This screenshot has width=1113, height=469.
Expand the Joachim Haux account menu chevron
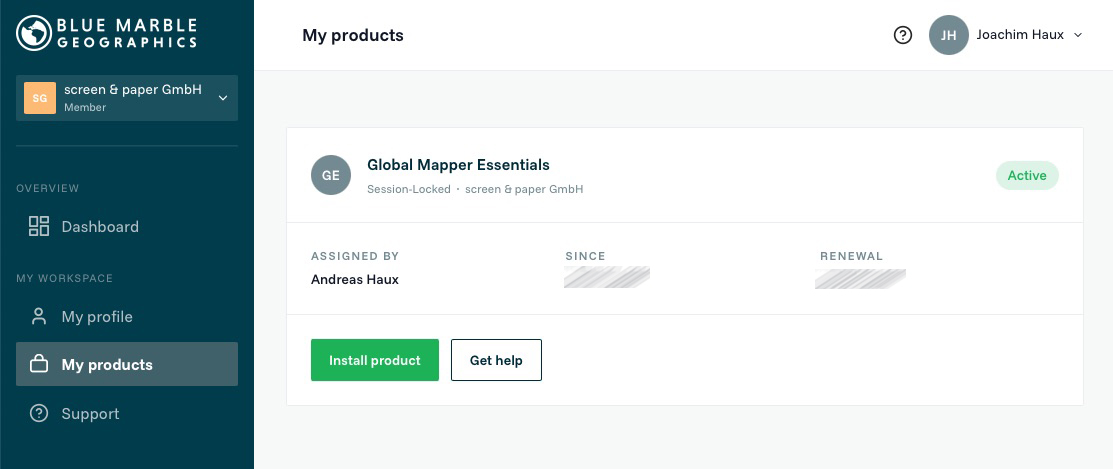coord(1078,35)
